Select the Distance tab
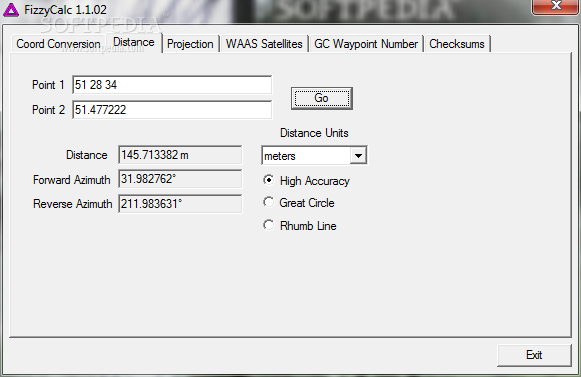This screenshot has width=581, height=377. tap(134, 43)
